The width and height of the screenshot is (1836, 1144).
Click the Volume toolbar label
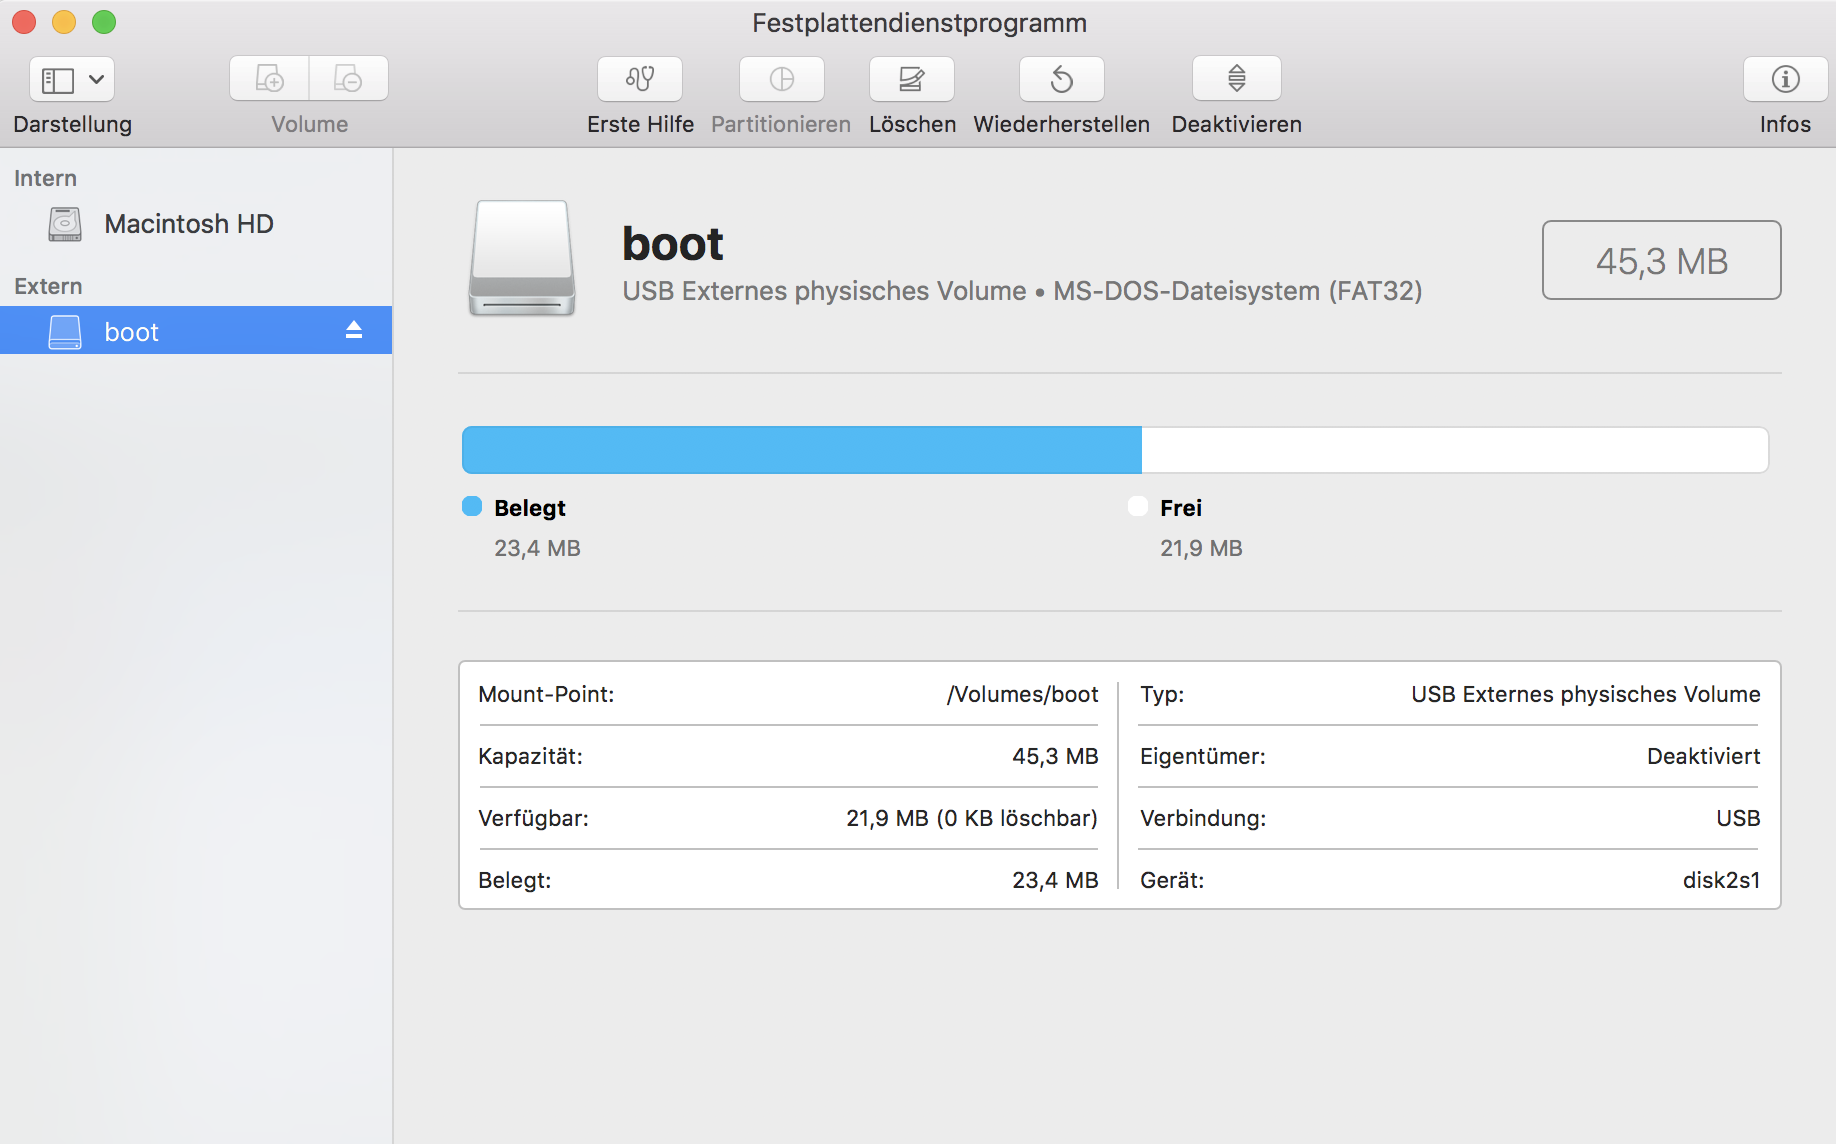(310, 124)
